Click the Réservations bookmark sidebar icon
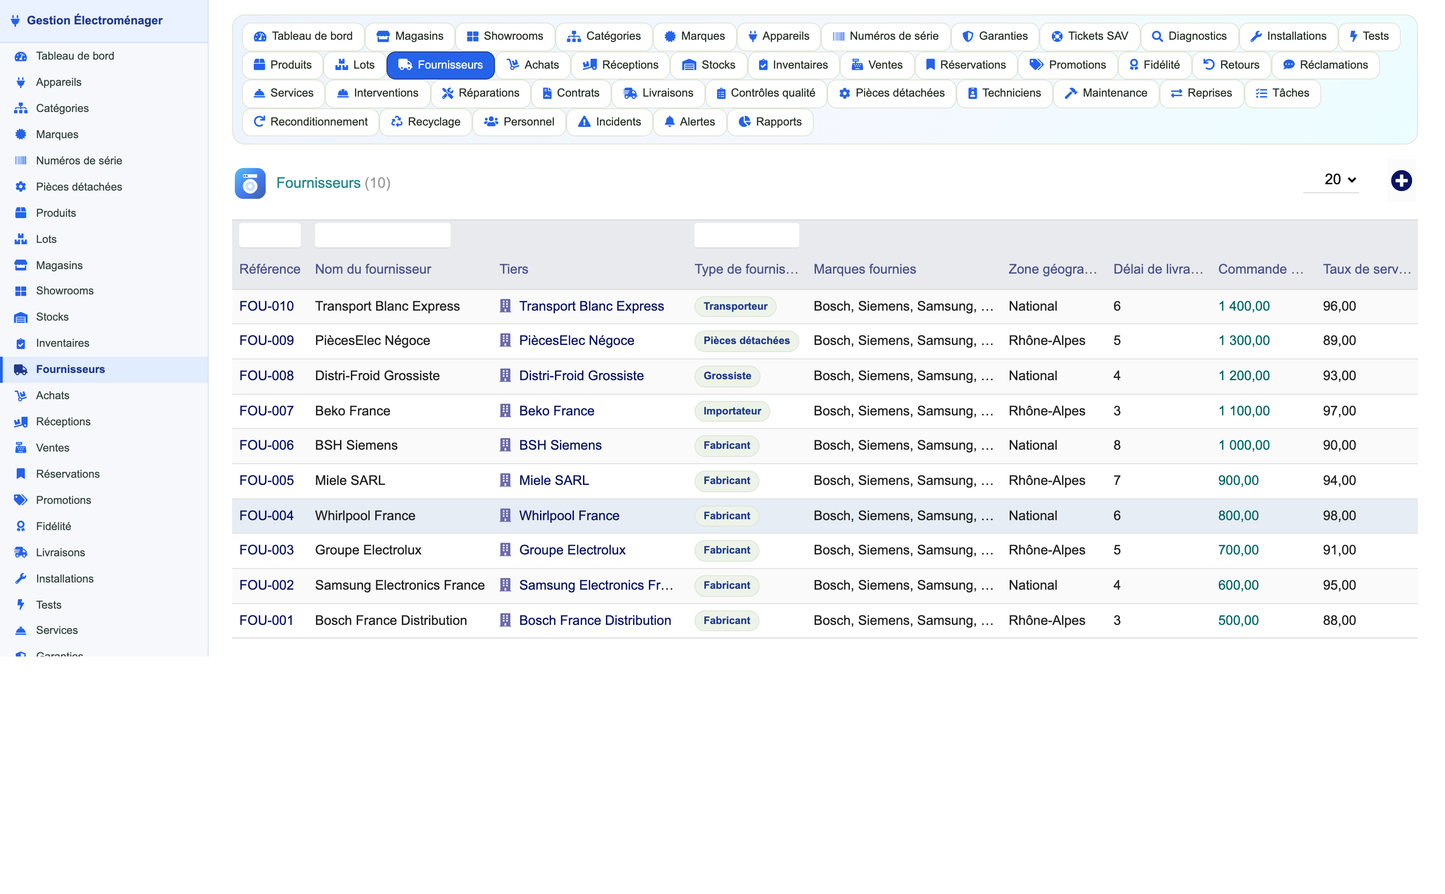 [x=20, y=474]
